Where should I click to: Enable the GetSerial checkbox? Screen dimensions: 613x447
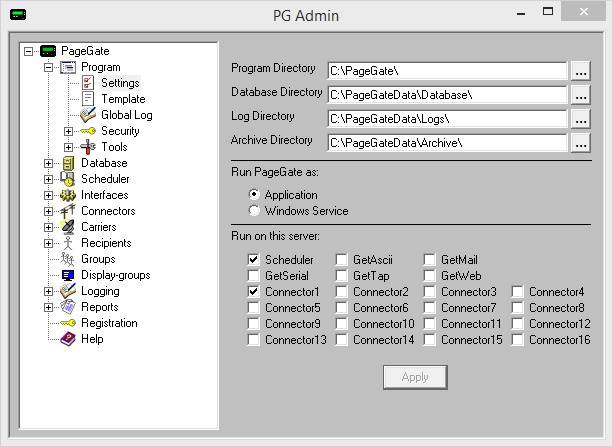[x=253, y=275]
